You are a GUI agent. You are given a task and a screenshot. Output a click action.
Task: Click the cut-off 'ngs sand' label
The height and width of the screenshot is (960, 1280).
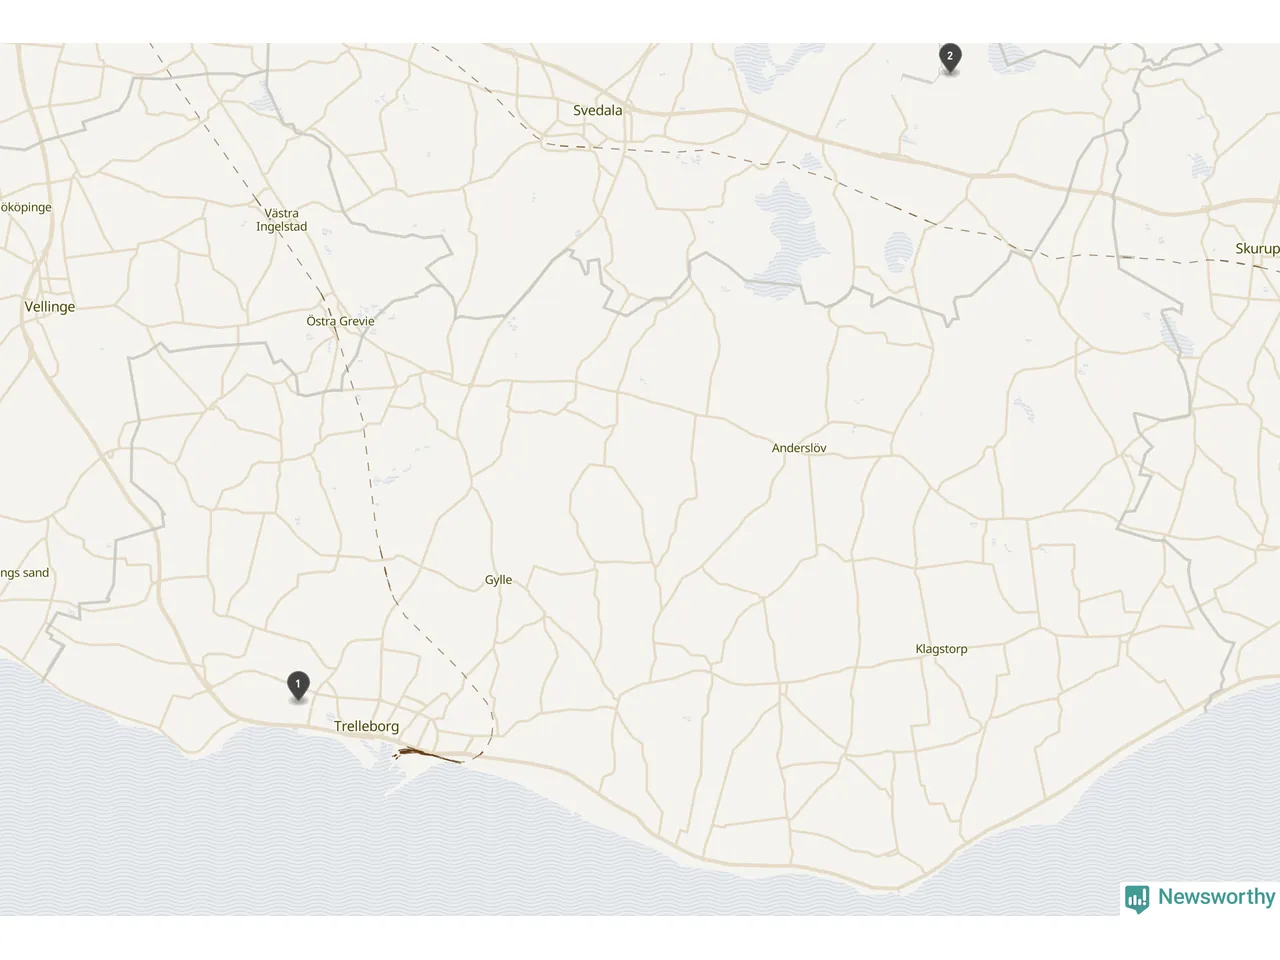point(25,573)
